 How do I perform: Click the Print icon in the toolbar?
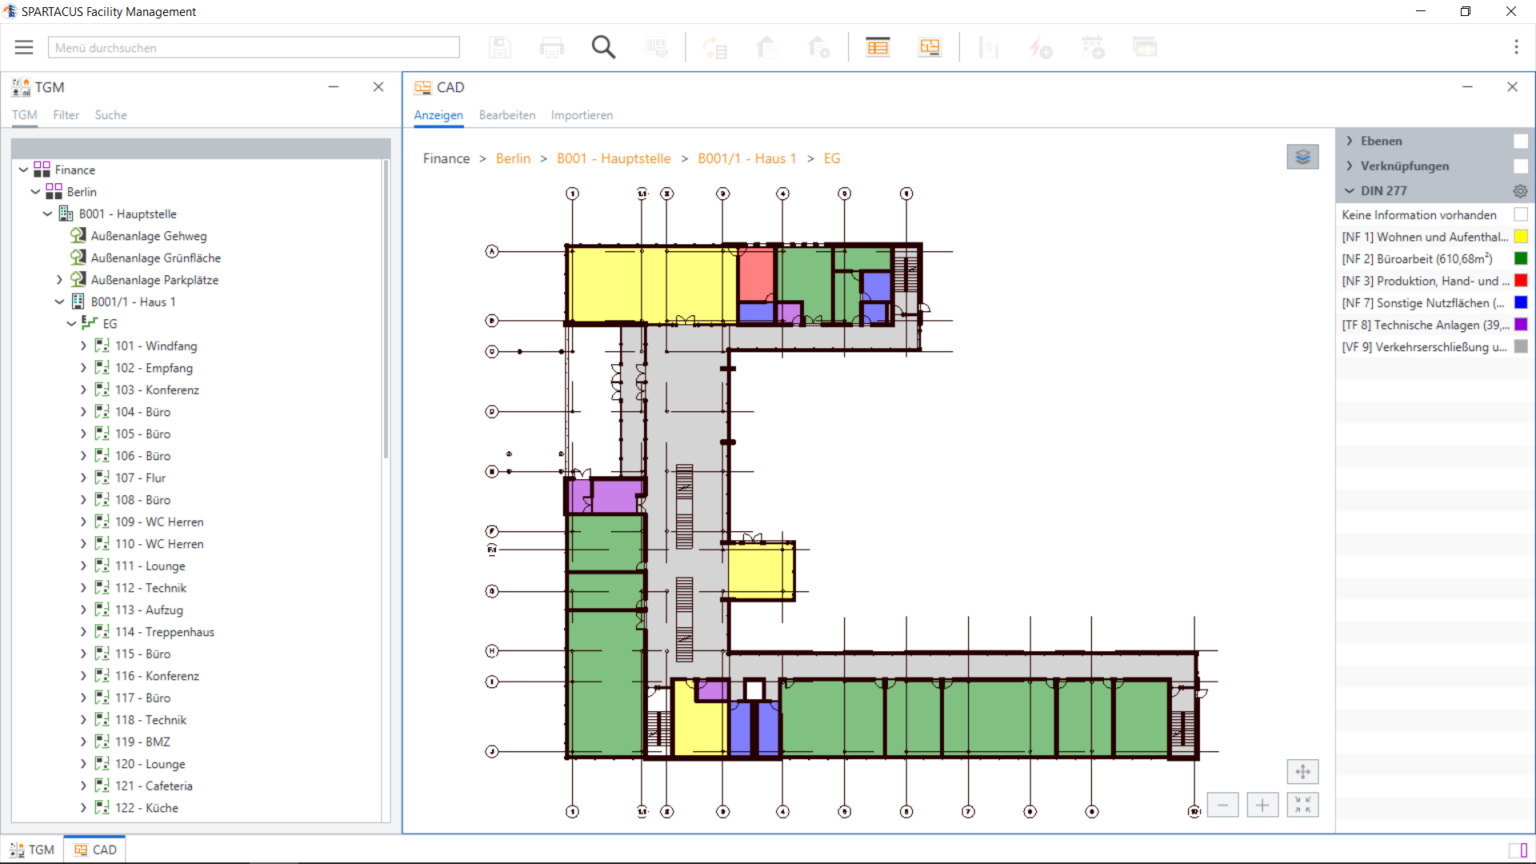551,46
